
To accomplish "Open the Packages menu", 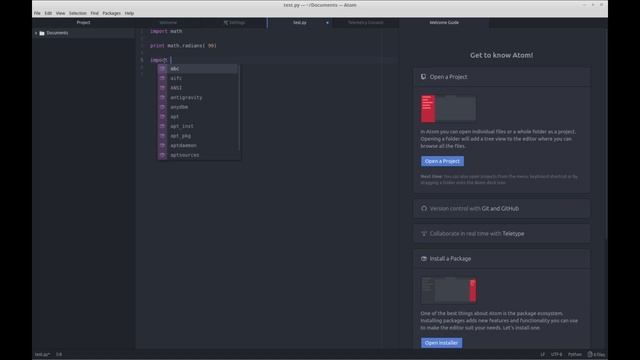I will (x=111, y=13).
